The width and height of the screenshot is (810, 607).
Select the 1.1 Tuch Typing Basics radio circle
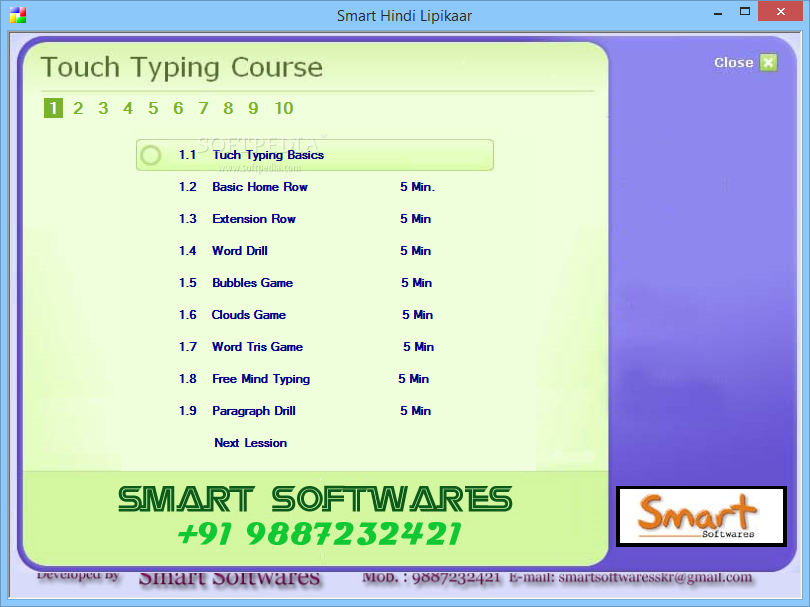click(x=151, y=155)
